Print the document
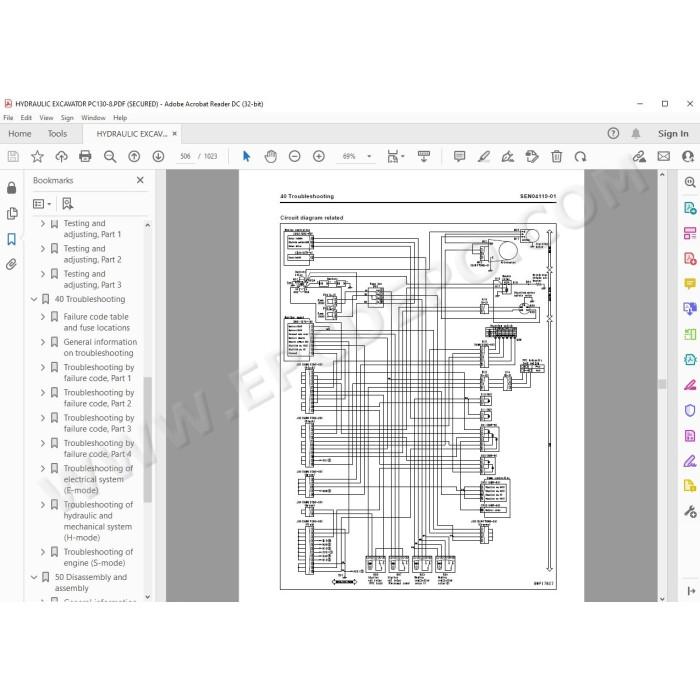Viewport: 700px width, 700px height. [x=85, y=156]
